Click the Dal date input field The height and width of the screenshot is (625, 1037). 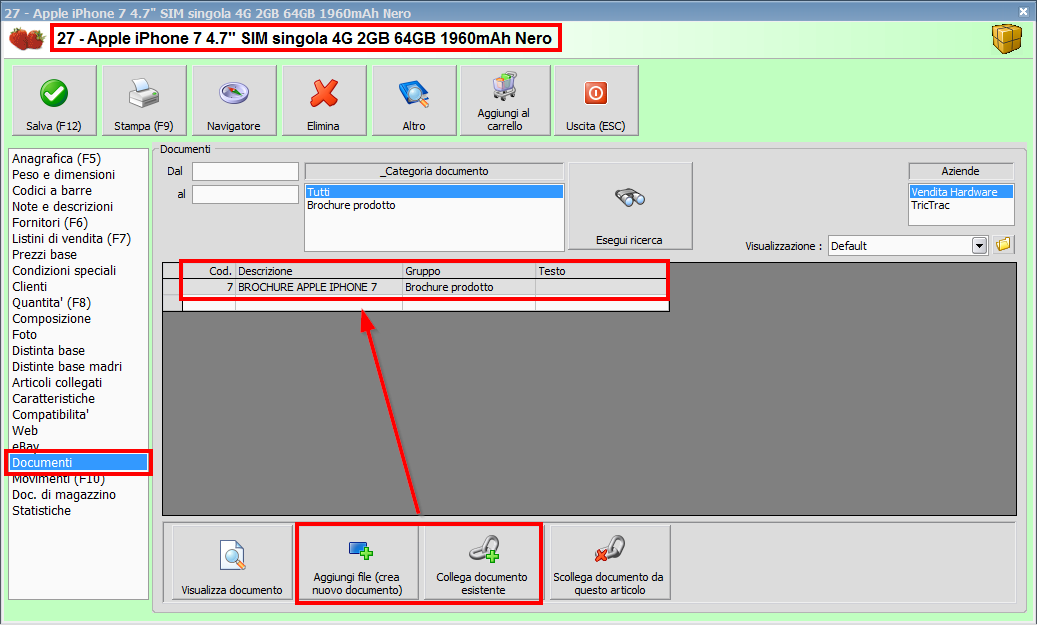(245, 171)
